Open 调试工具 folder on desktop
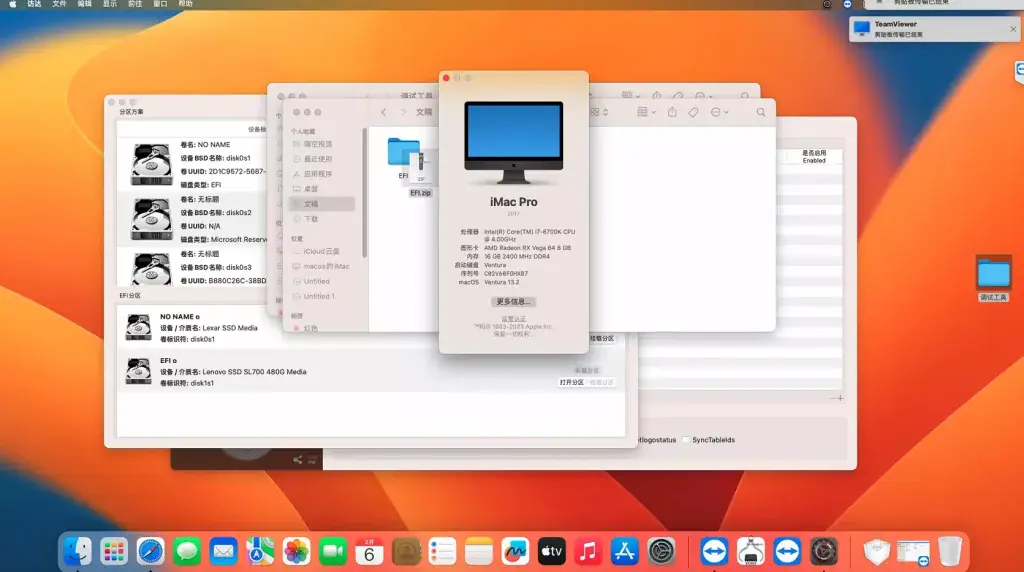1024x572 pixels. [x=993, y=278]
